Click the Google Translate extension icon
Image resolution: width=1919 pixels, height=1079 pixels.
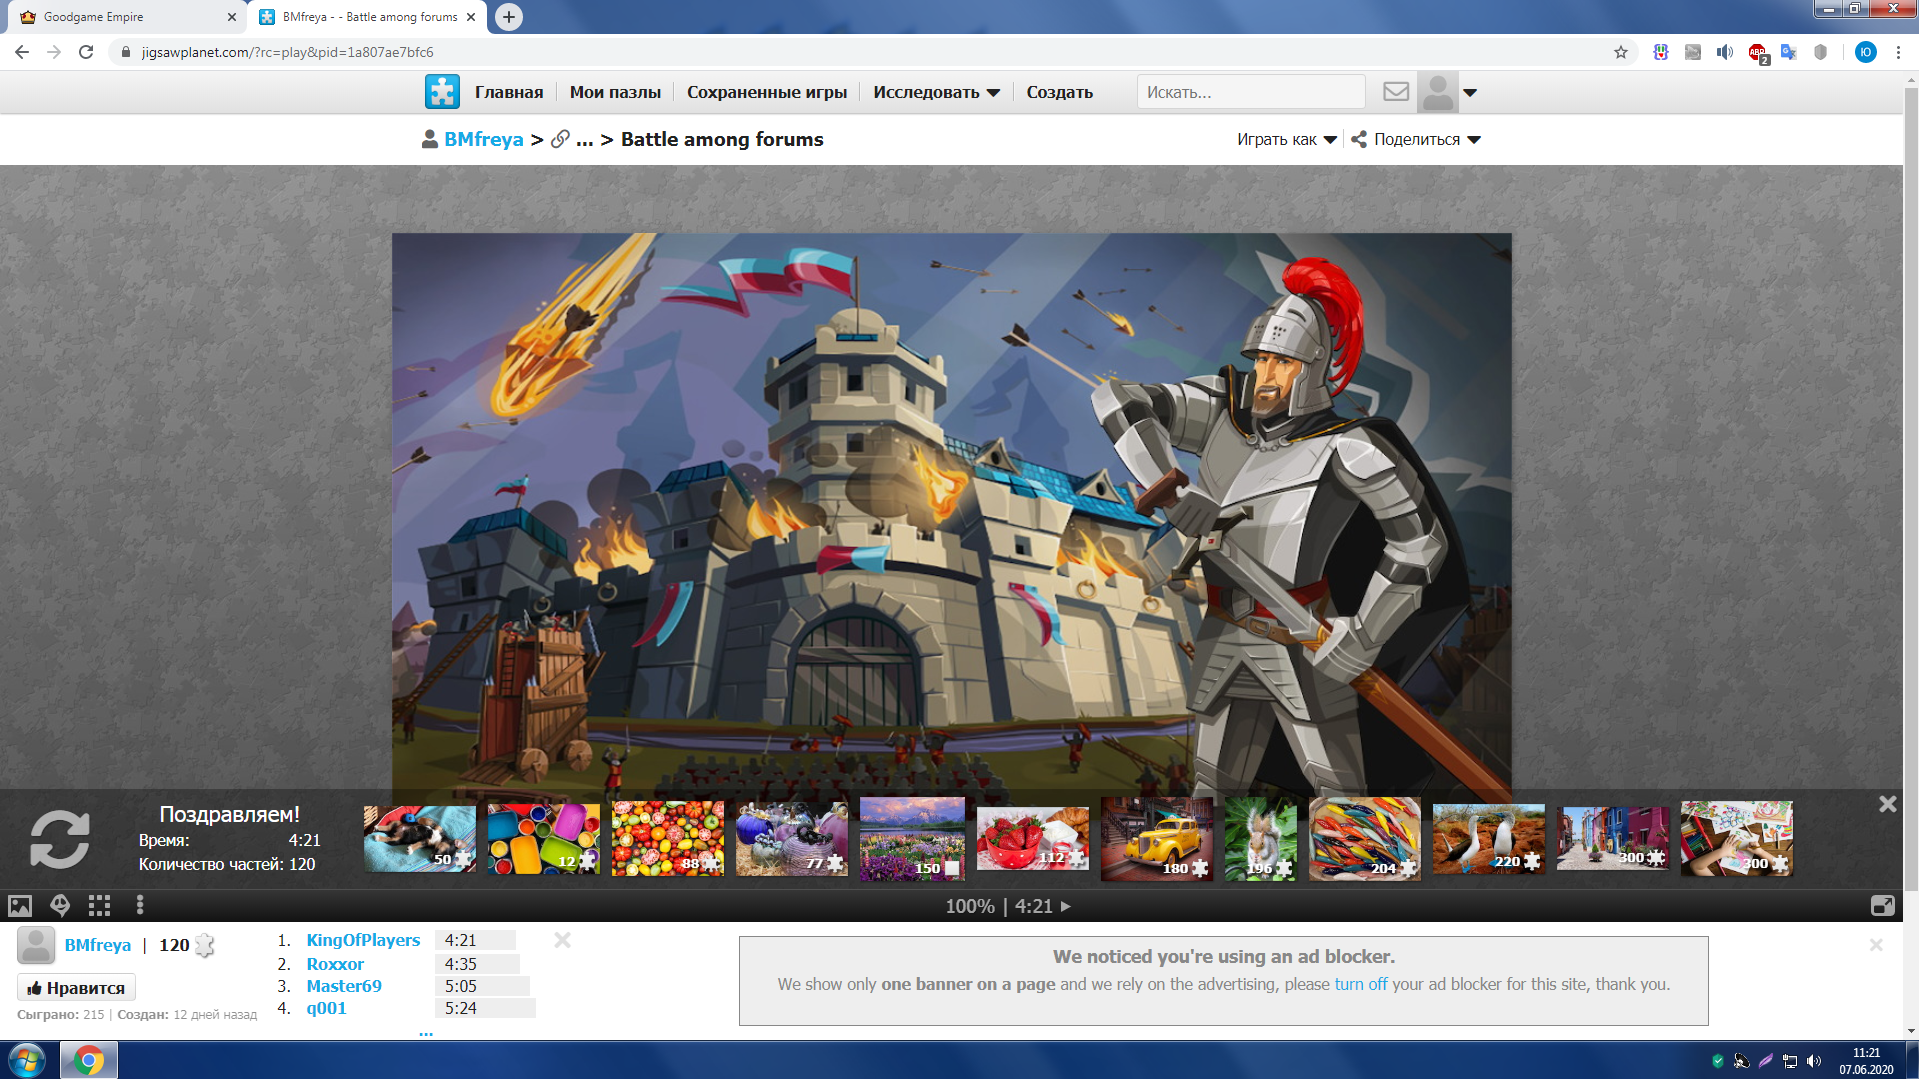[x=1789, y=52]
